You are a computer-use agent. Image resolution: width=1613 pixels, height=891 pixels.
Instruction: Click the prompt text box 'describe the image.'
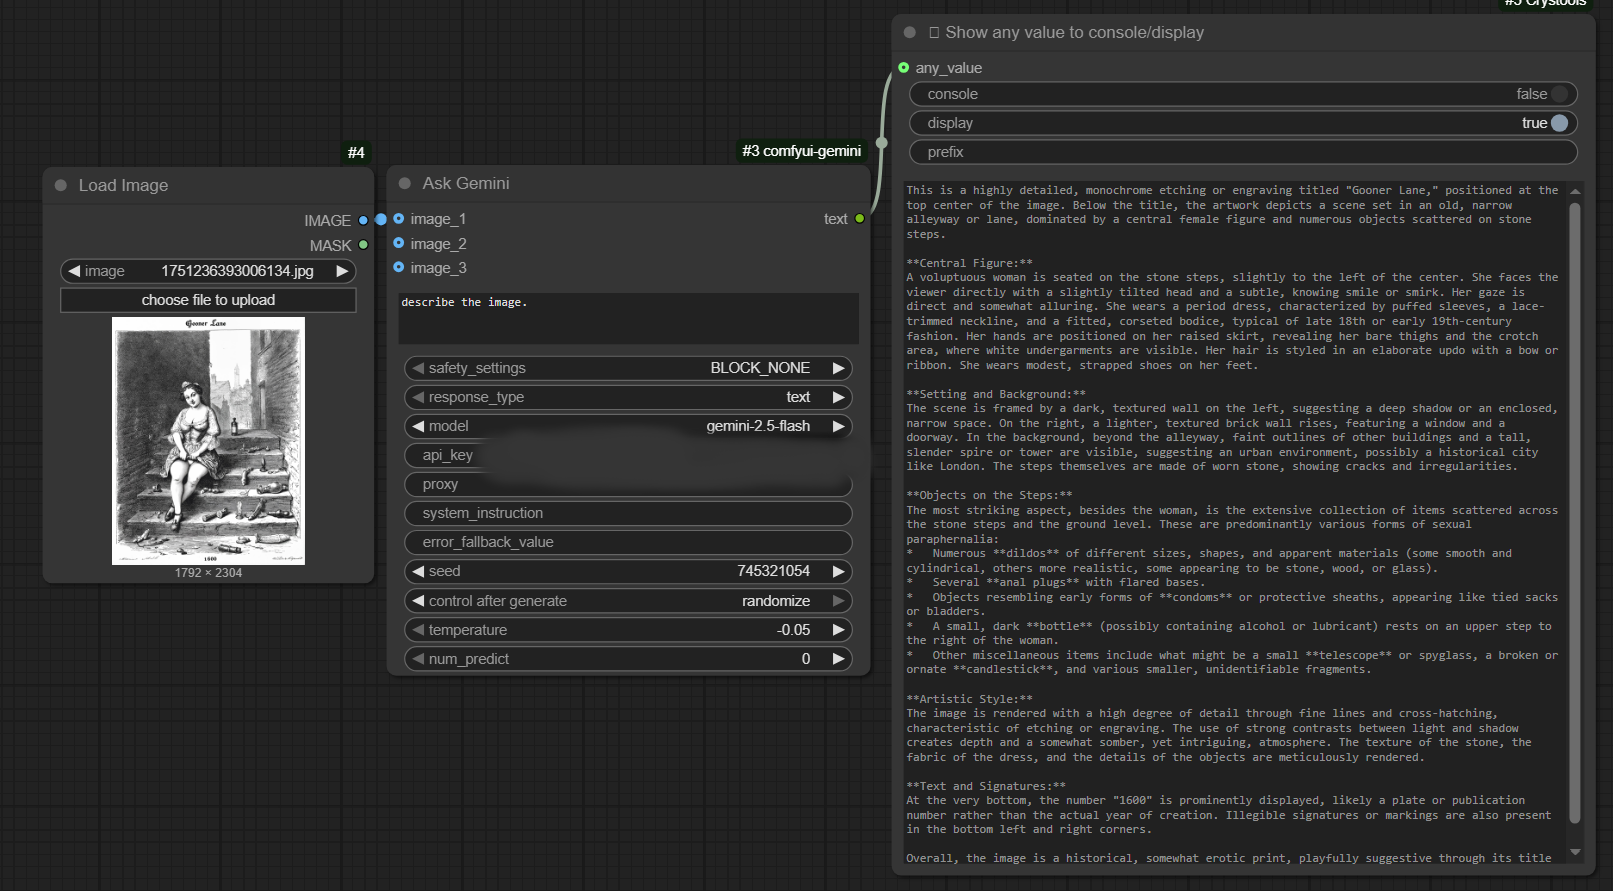coord(628,318)
